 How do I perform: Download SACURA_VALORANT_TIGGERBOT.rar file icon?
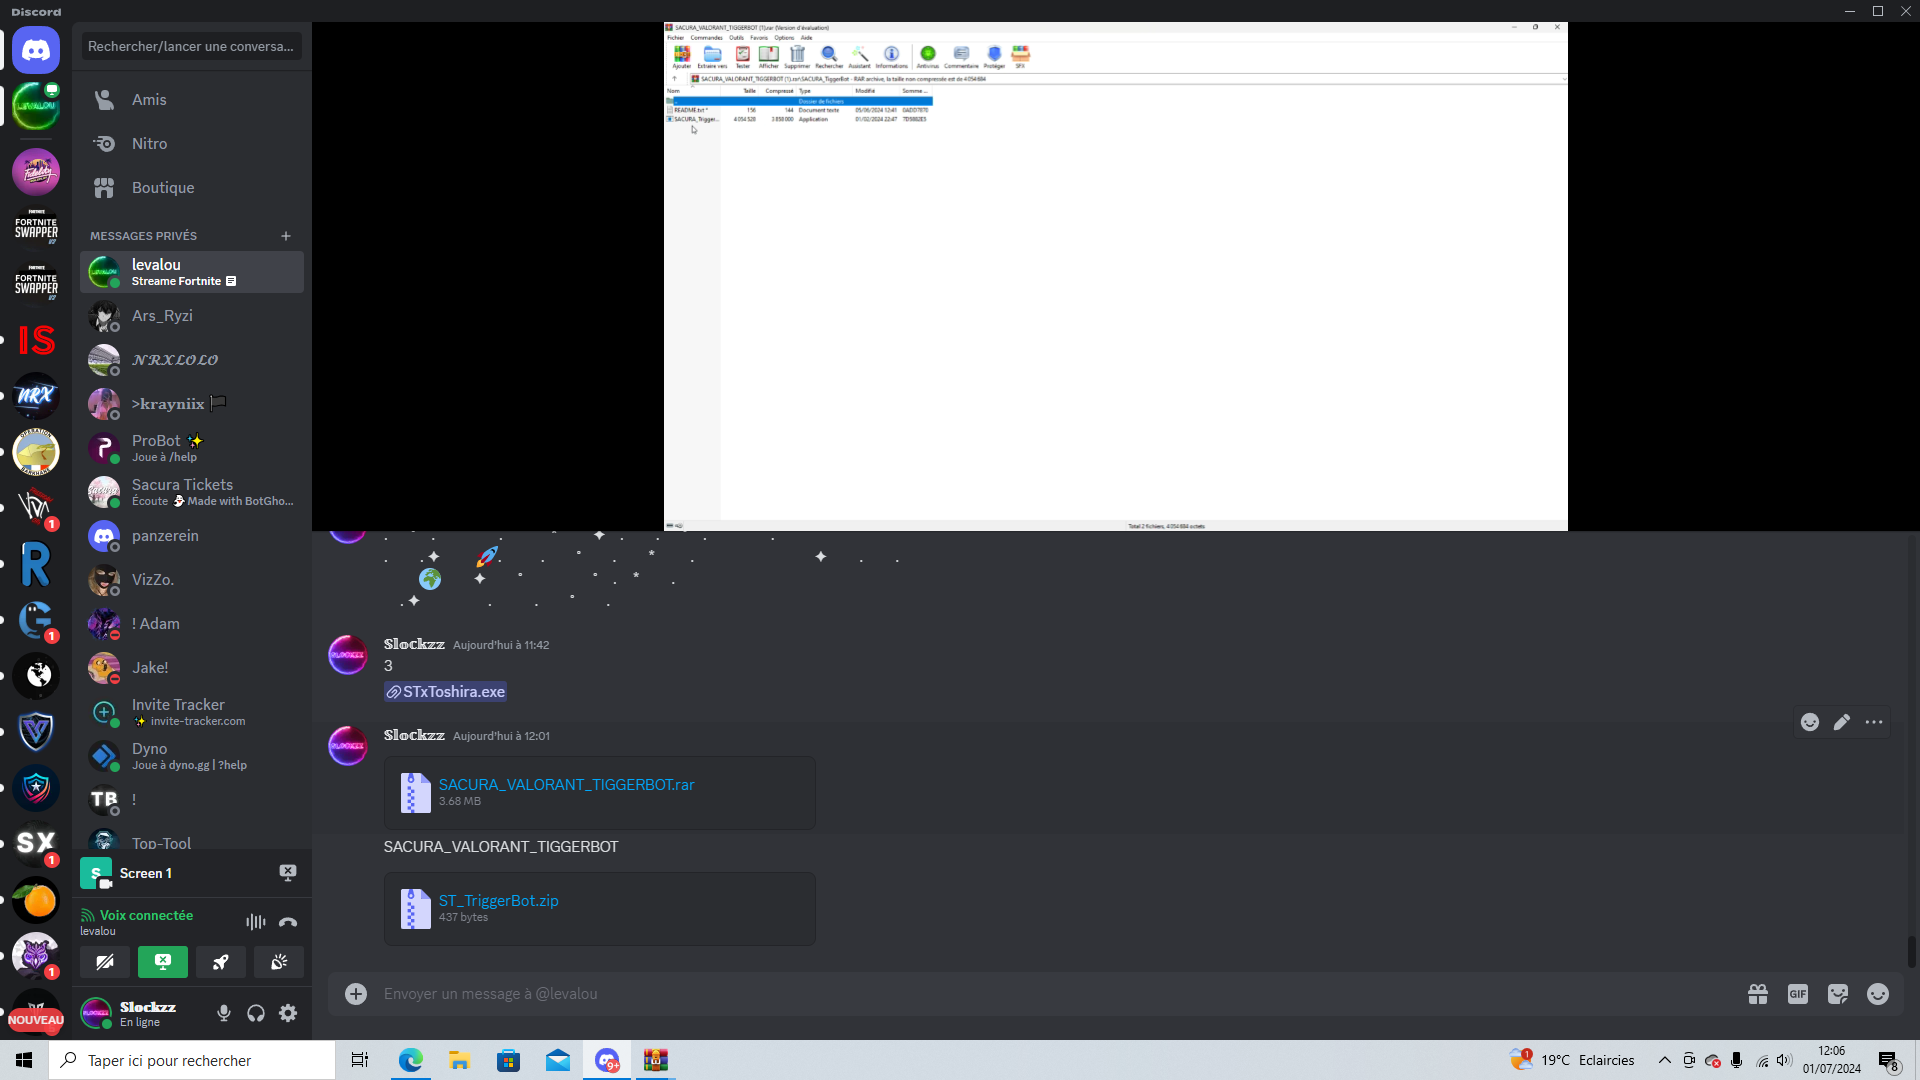click(415, 792)
